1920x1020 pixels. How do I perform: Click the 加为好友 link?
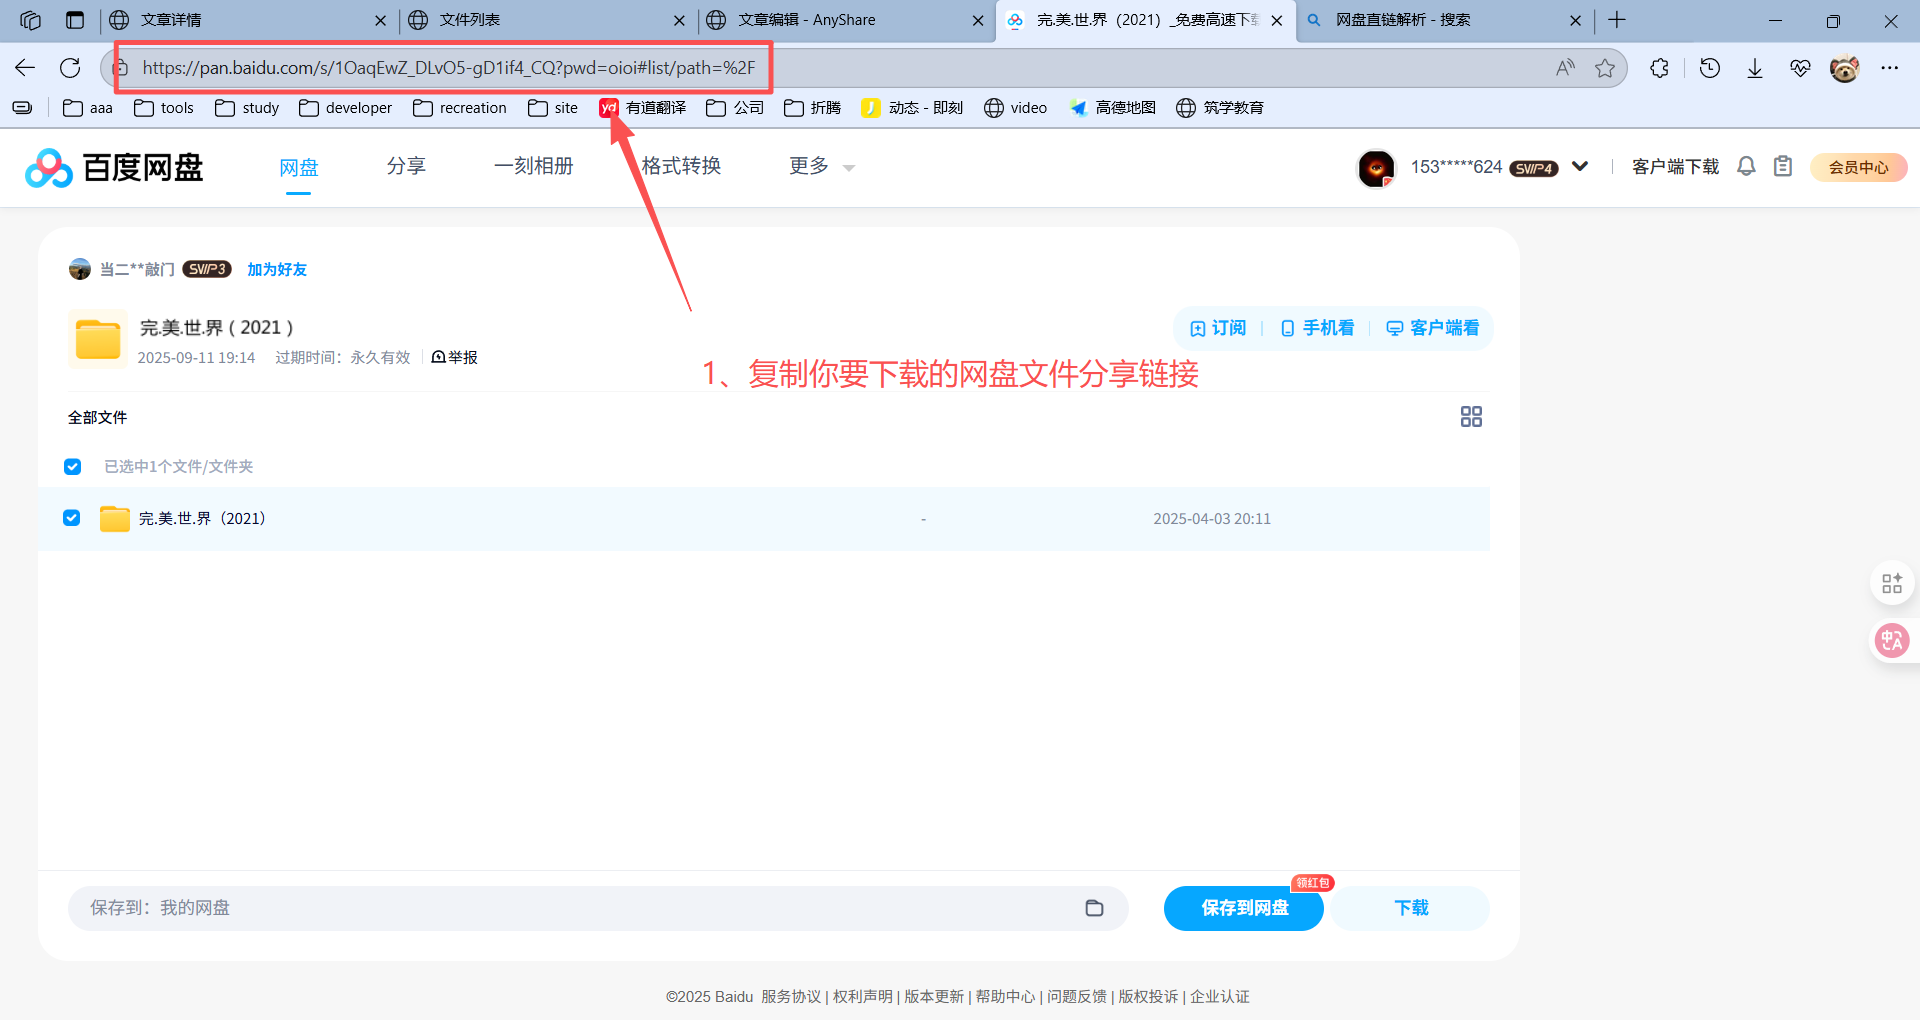[277, 270]
